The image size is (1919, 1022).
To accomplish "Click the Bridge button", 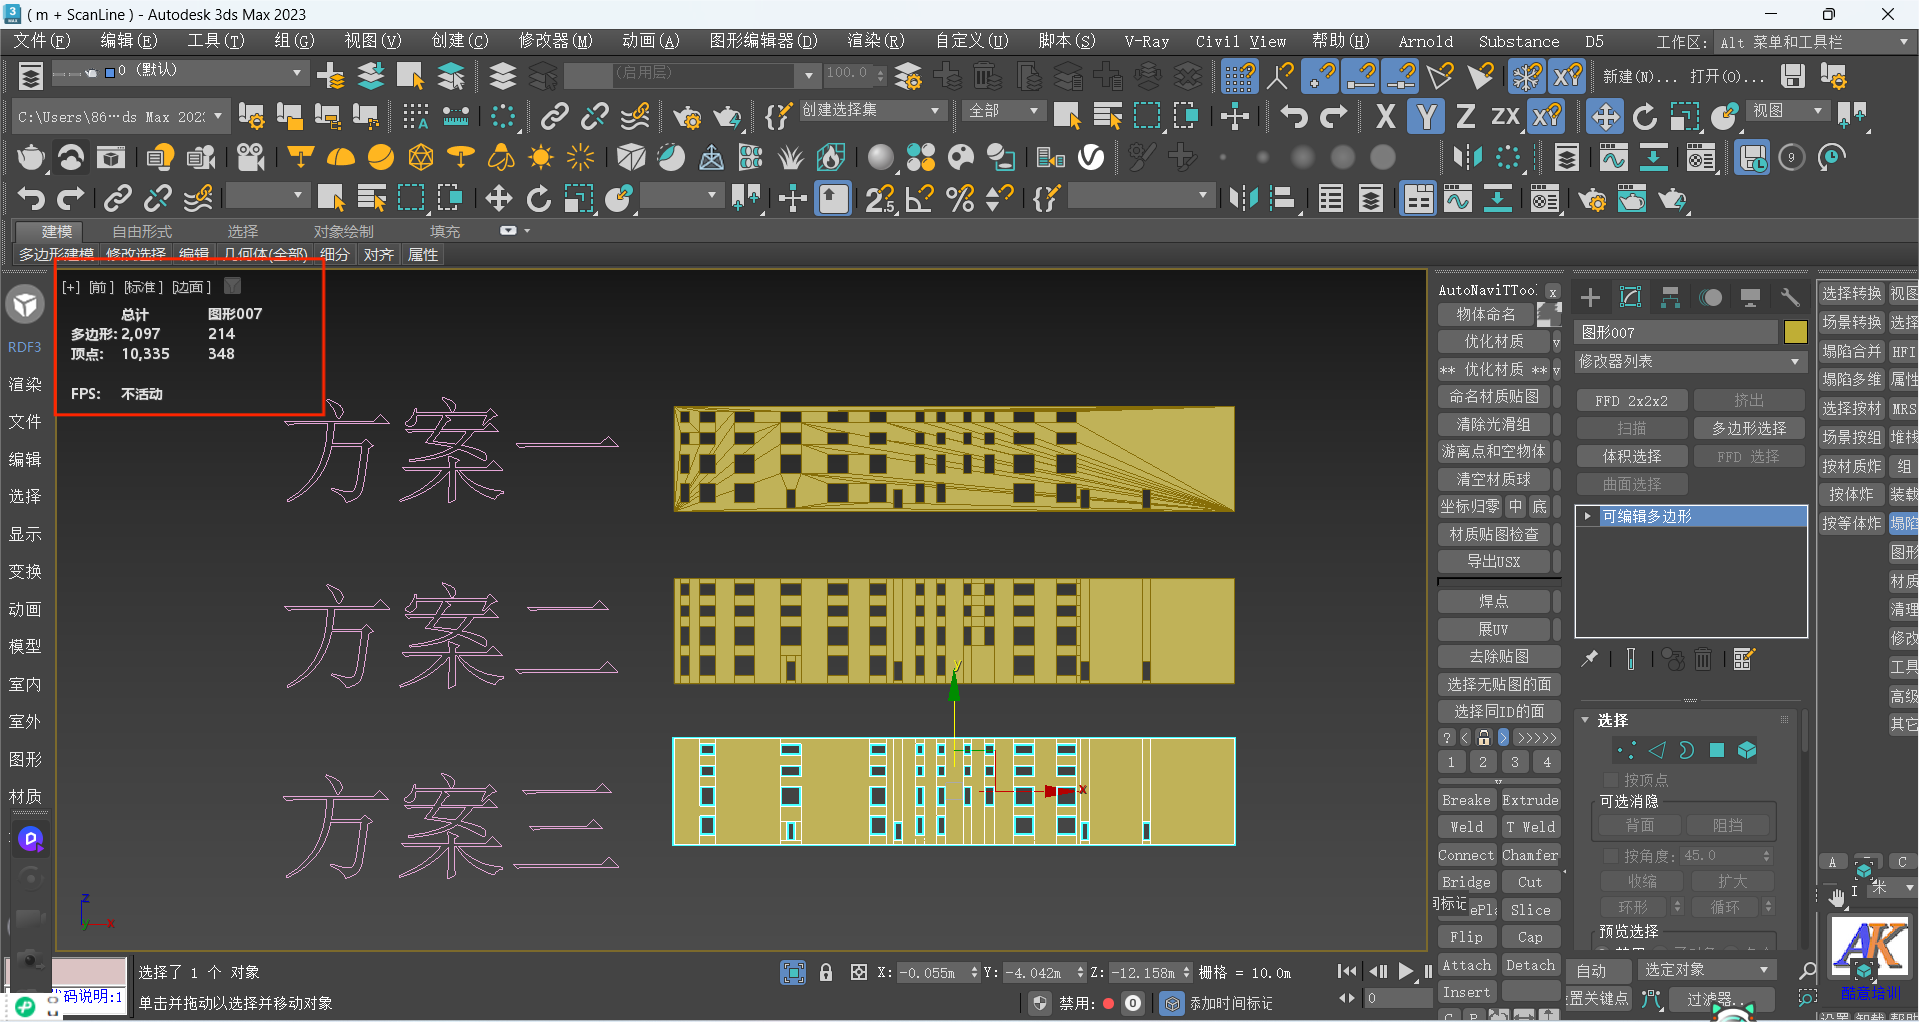I will (1466, 882).
